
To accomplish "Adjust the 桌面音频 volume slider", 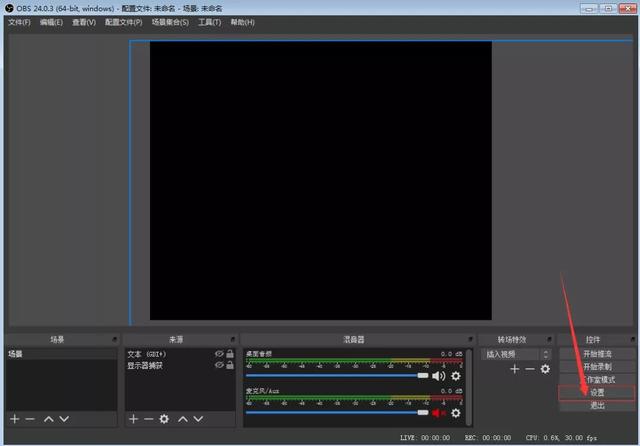I will (338, 376).
